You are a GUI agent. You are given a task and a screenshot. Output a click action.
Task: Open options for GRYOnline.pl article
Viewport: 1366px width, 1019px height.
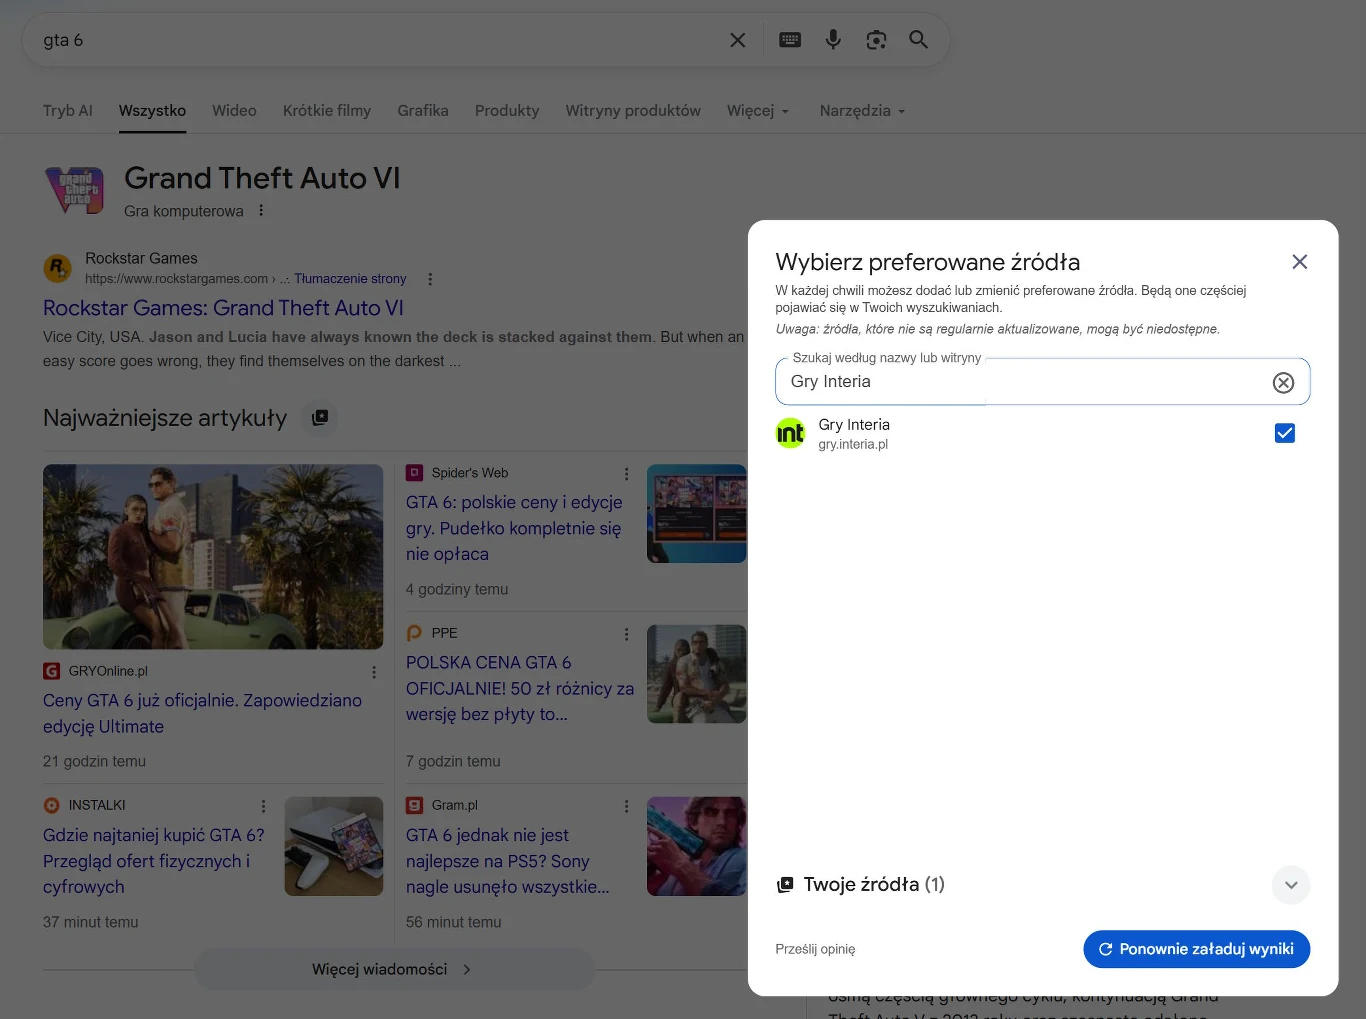374,672
